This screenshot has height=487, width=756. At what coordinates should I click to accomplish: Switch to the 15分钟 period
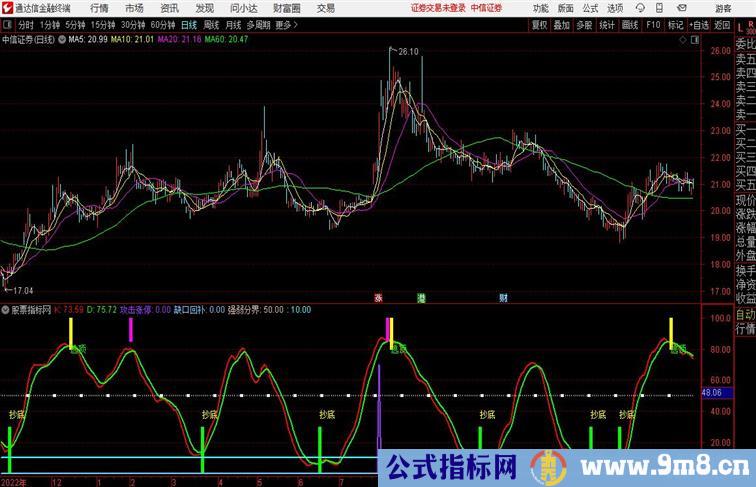click(x=103, y=25)
